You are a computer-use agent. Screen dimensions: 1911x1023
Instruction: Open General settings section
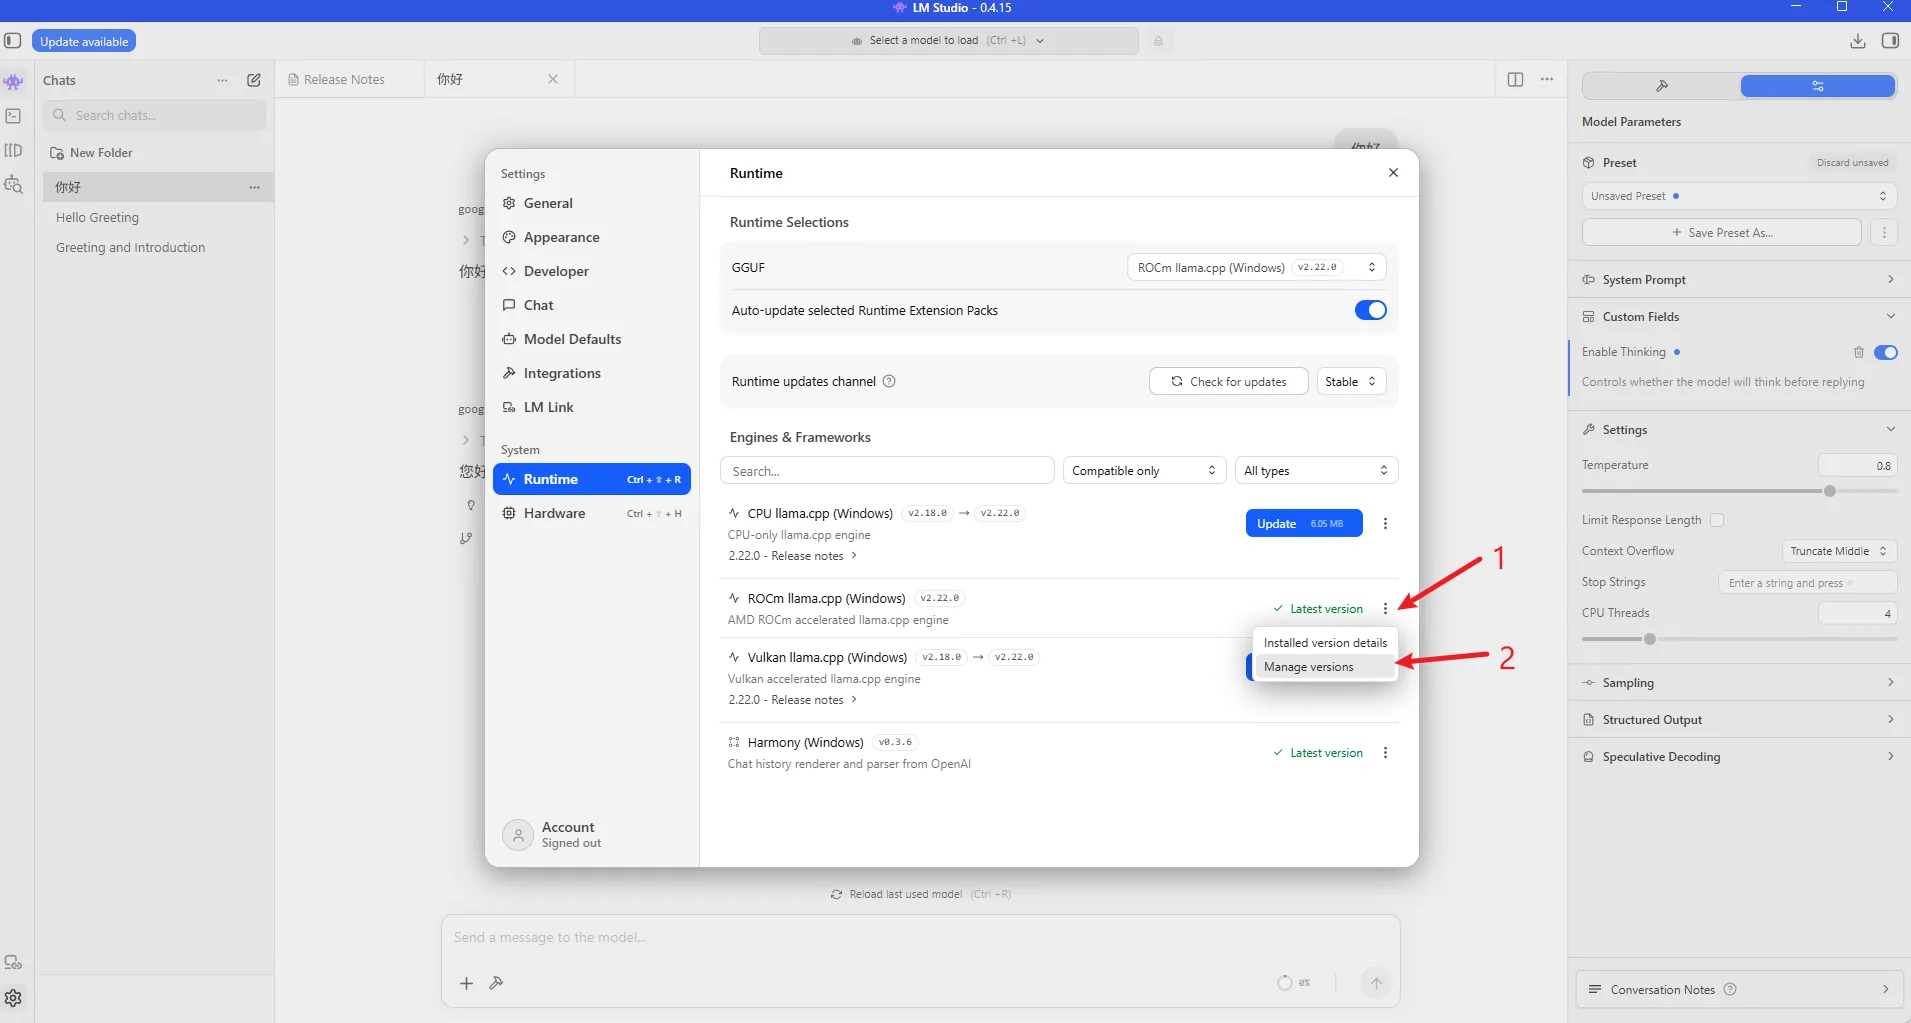[591, 203]
